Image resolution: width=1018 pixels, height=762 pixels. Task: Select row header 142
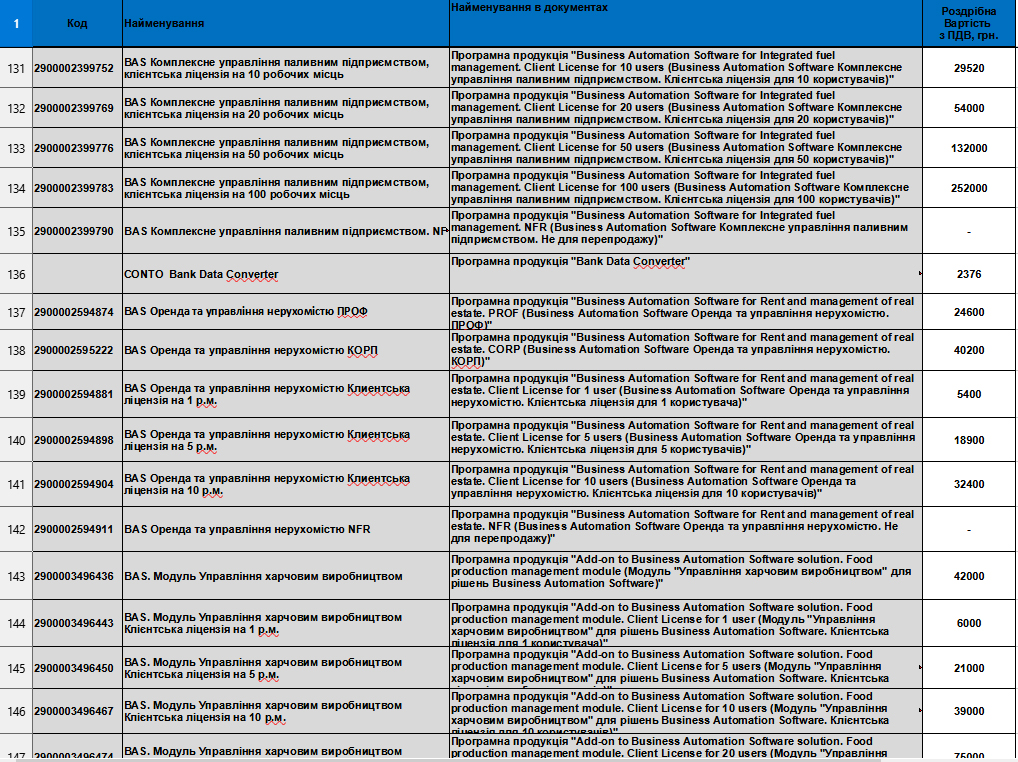tap(16, 530)
